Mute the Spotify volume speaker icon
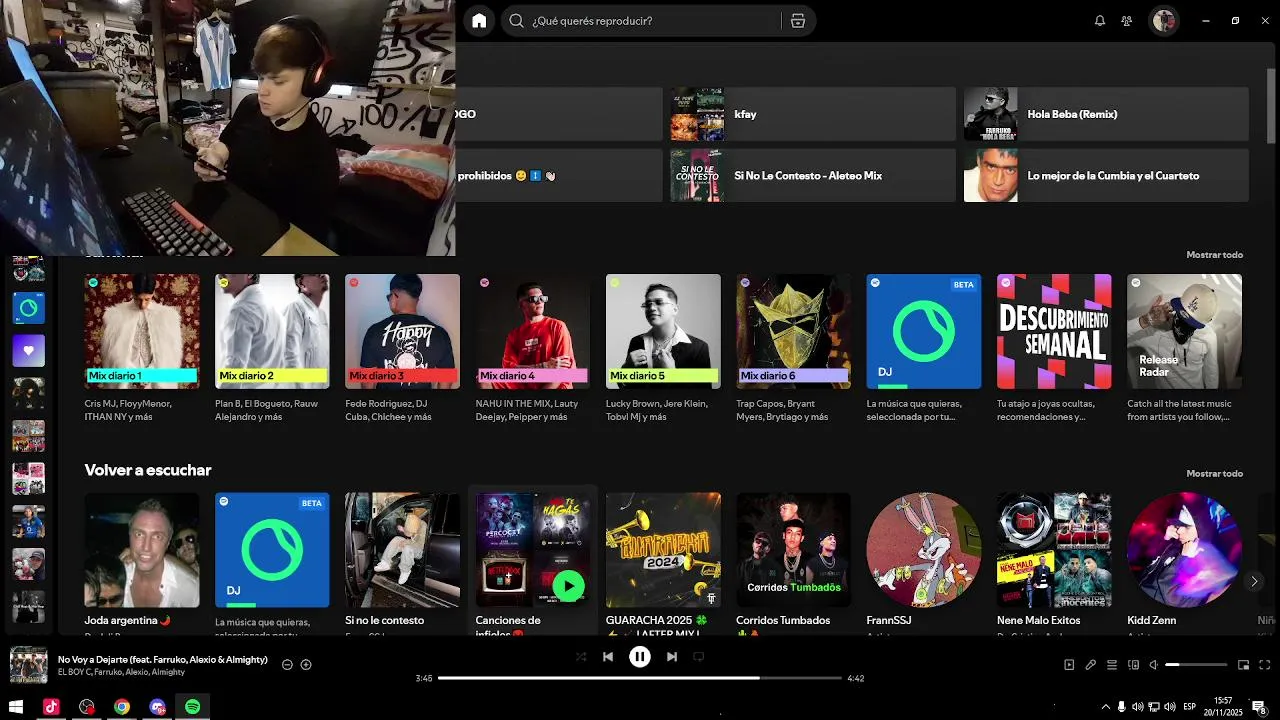 click(x=1153, y=665)
